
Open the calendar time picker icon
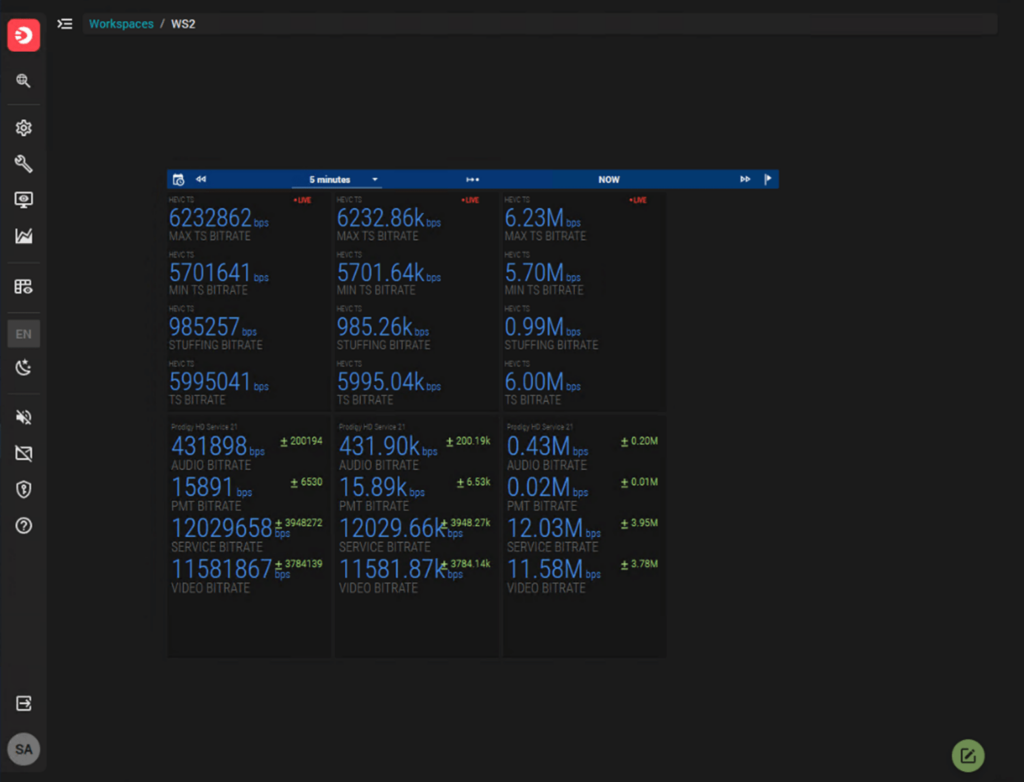(x=178, y=179)
